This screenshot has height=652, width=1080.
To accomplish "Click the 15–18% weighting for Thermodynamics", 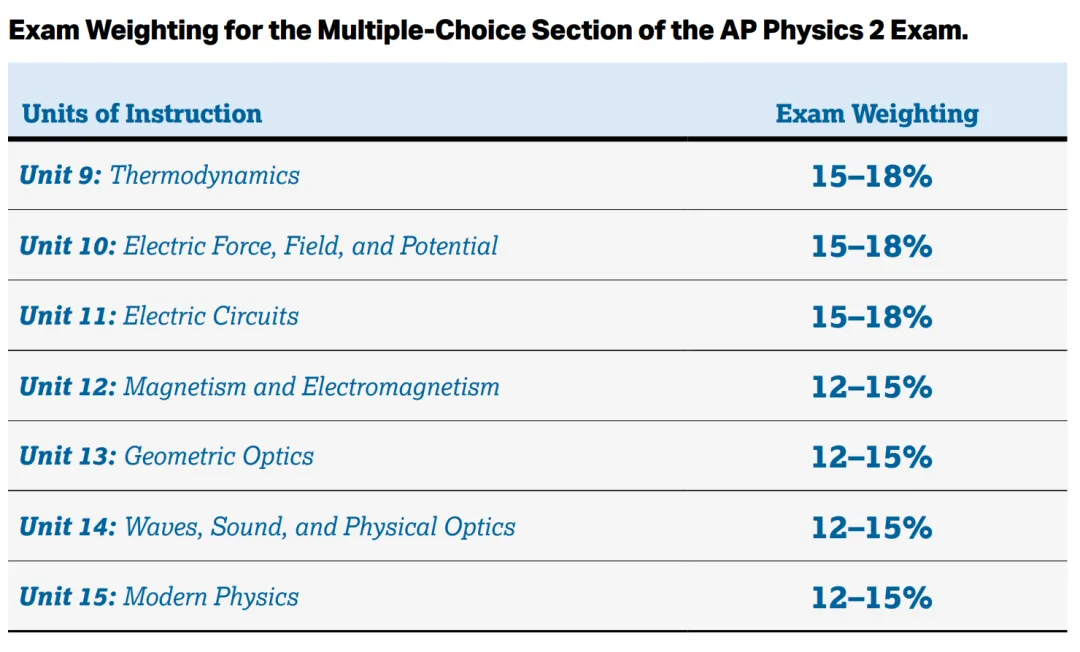I will pos(871,176).
